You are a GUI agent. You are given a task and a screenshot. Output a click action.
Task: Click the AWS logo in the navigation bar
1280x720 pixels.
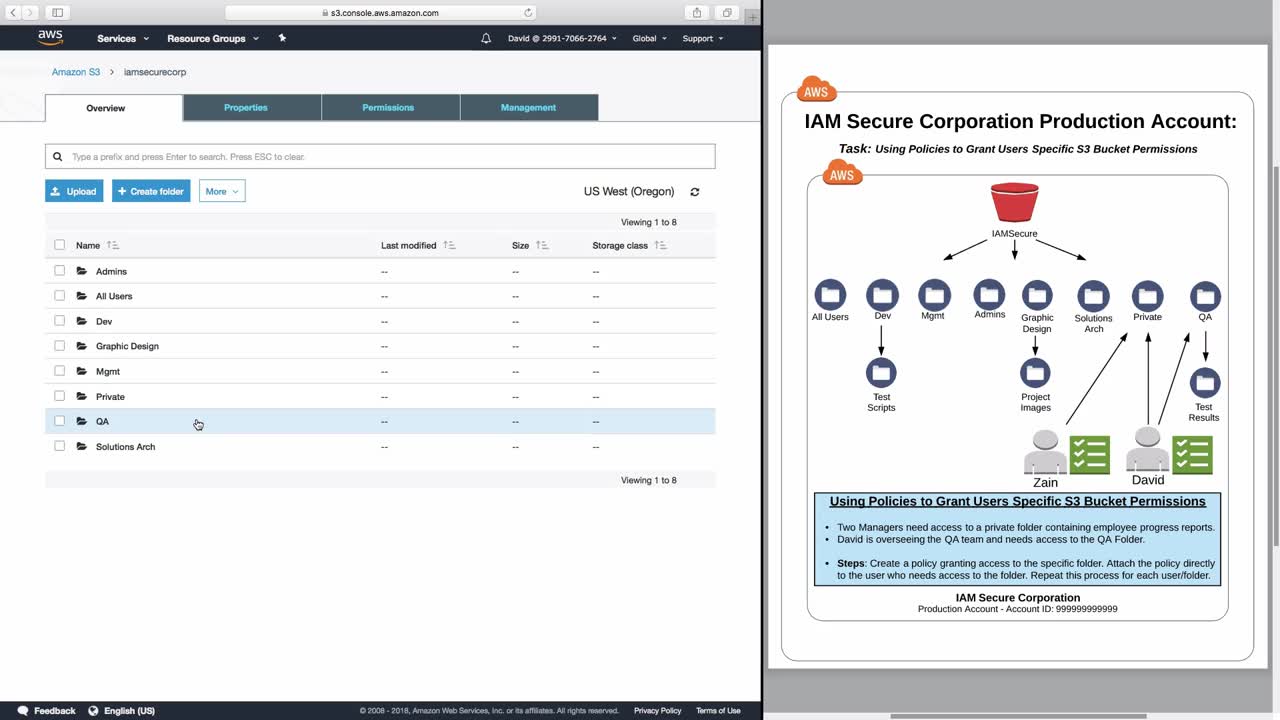coord(50,38)
